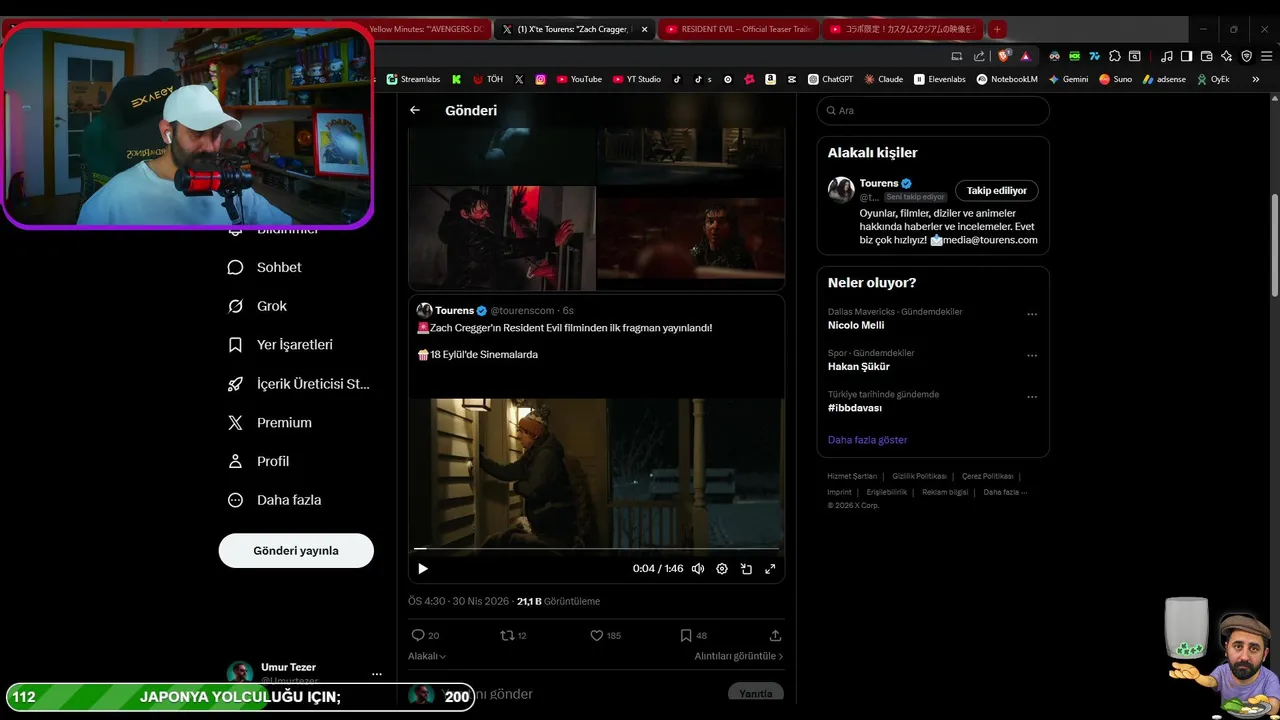1280x720 pixels.
Task: Play the Resident Evil trailer video
Action: (423, 569)
